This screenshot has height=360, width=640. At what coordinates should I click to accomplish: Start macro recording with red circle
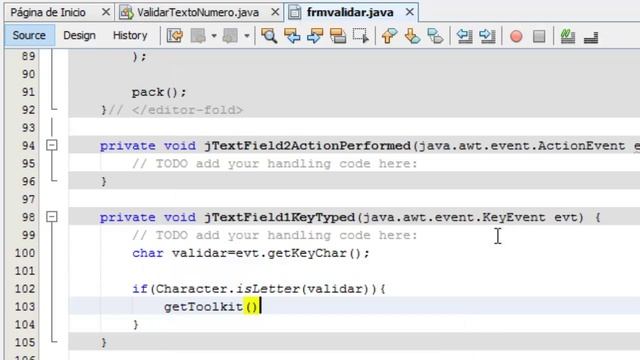click(516, 36)
